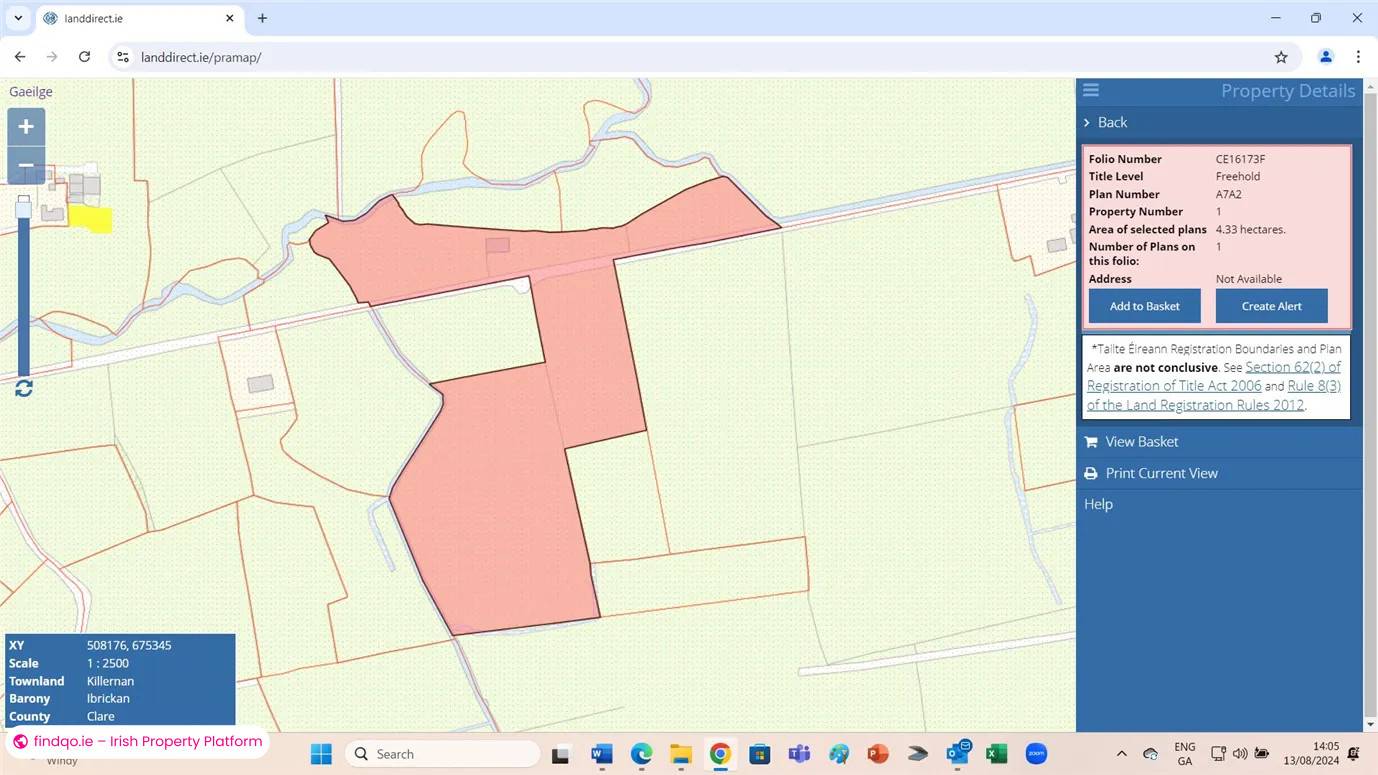
Task: View site information icon beside the URL
Action: point(122,57)
